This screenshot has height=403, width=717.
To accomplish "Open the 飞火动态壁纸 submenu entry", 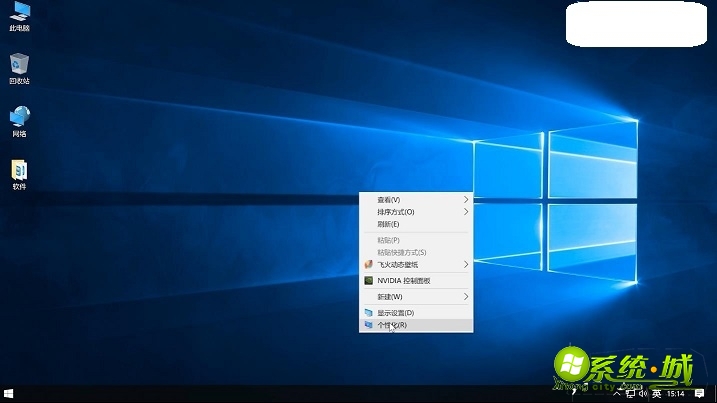I will 416,264.
